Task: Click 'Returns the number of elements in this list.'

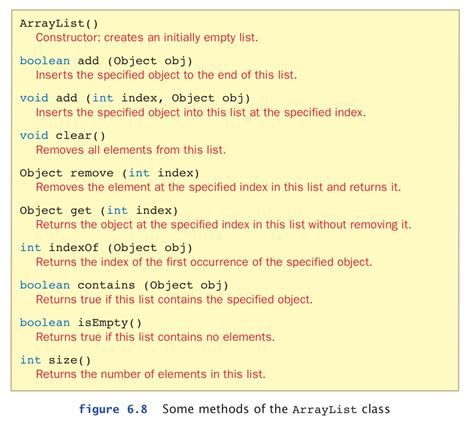Action: pyautogui.click(x=151, y=374)
